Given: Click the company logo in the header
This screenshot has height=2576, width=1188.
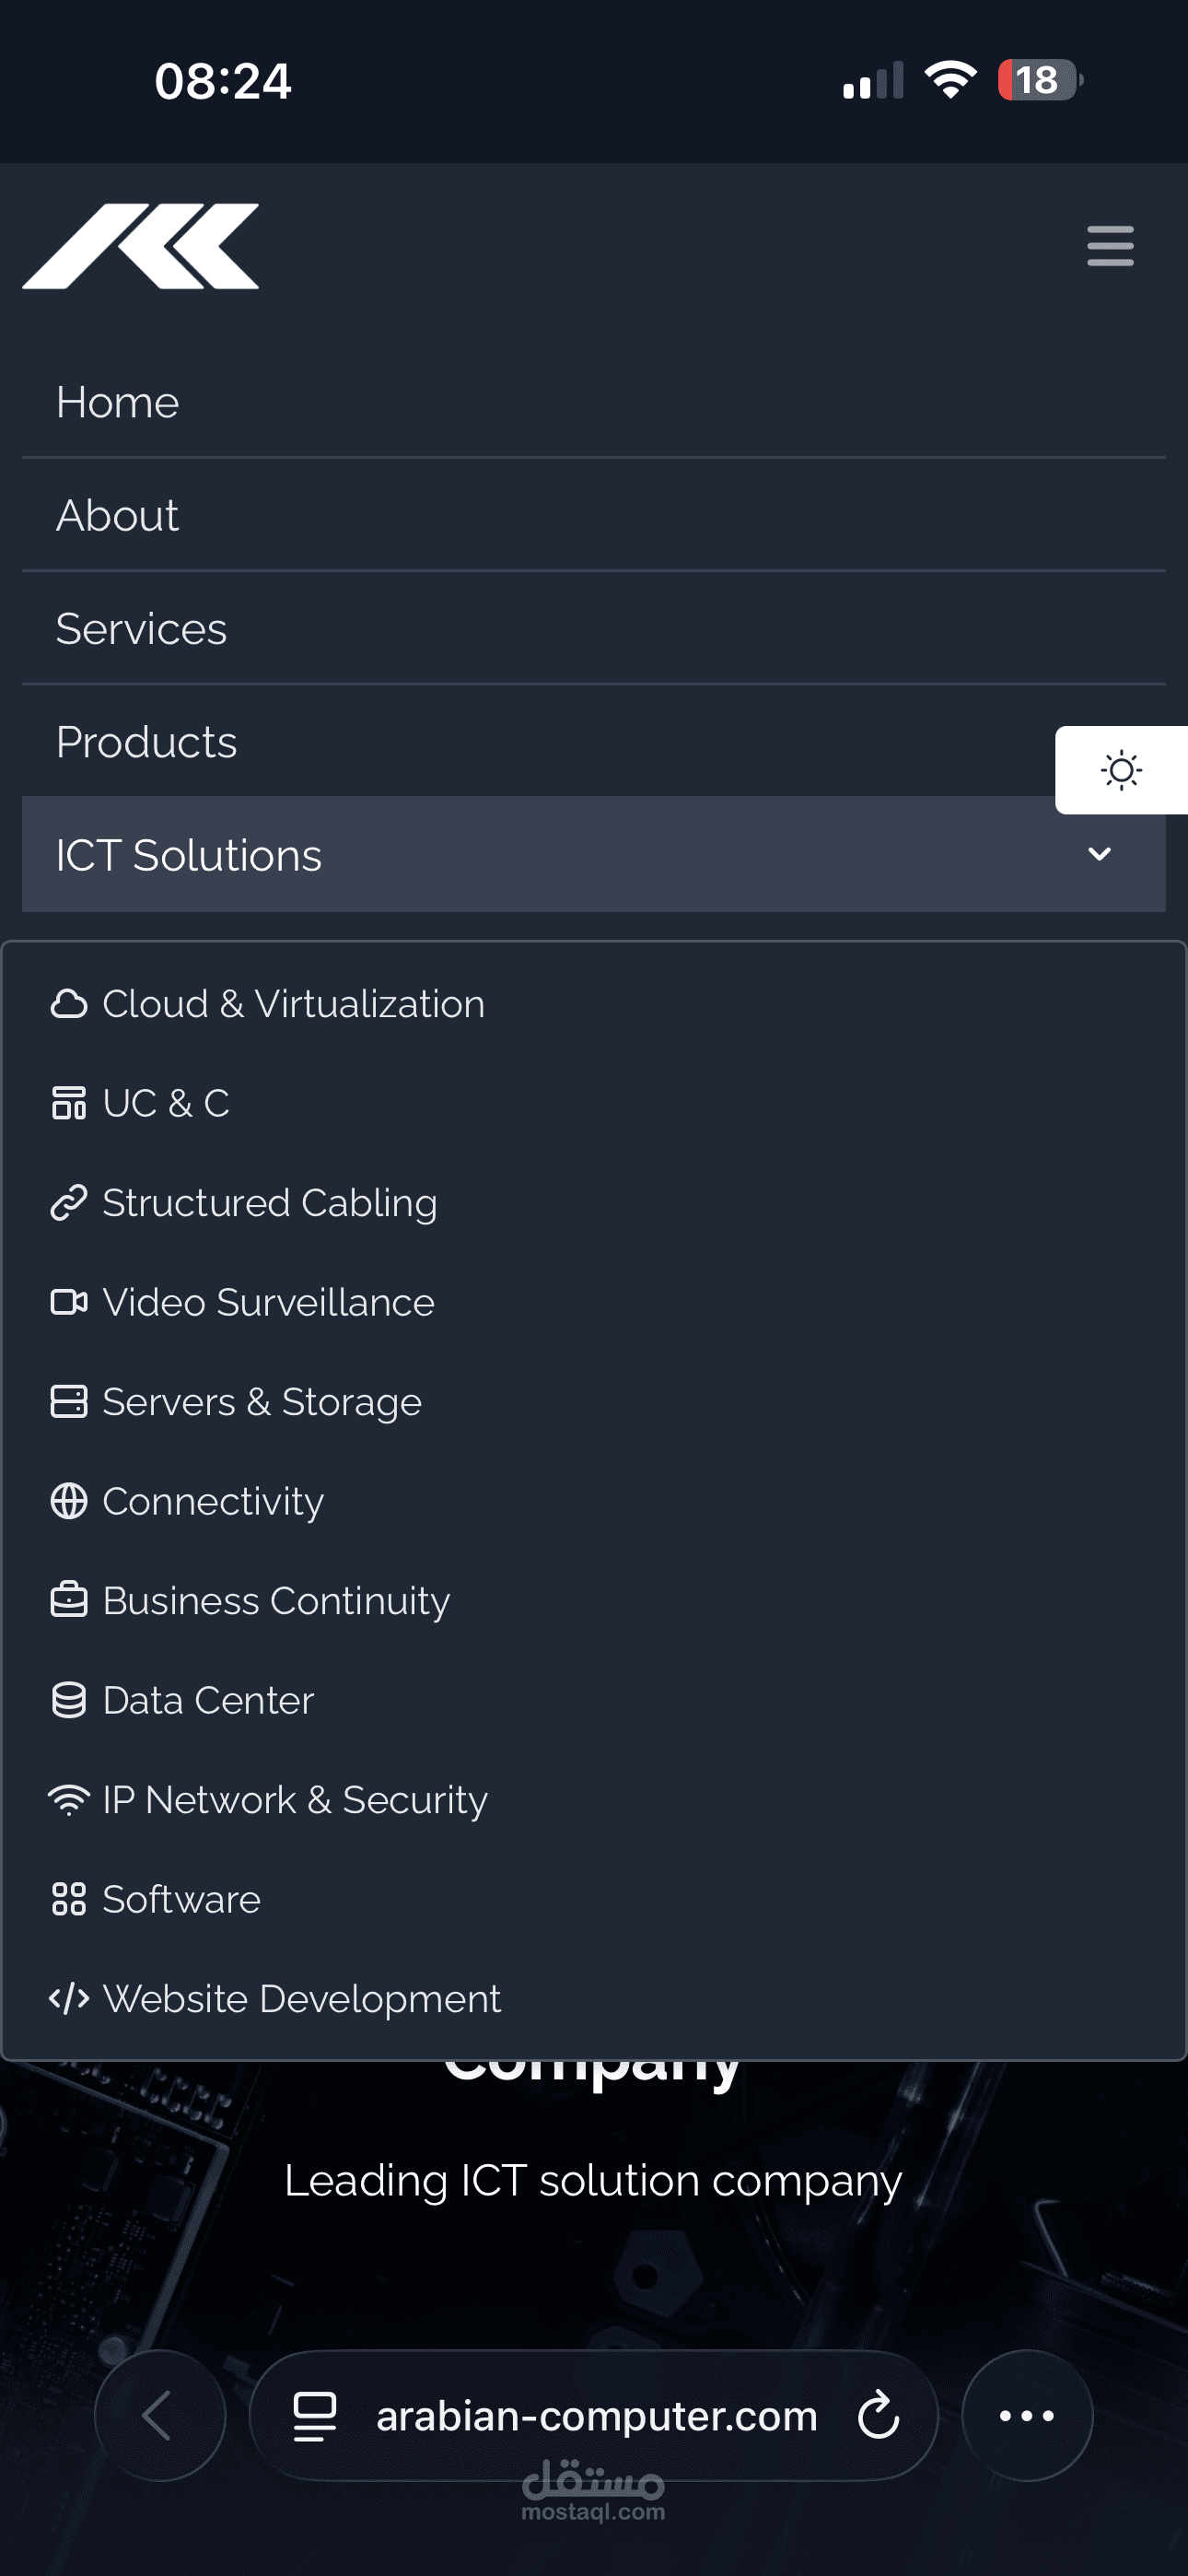Looking at the screenshot, I should click(141, 246).
